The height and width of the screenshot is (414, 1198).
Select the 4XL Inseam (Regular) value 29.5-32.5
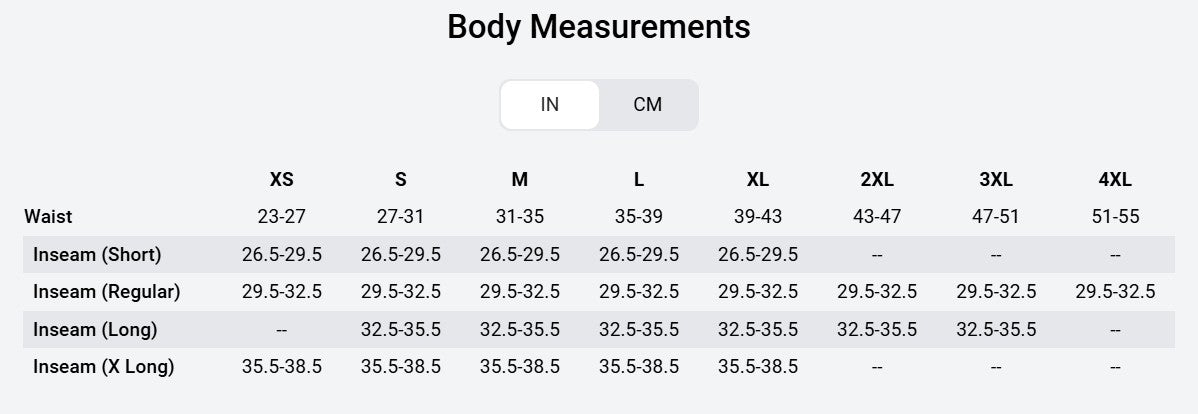(x=1115, y=292)
